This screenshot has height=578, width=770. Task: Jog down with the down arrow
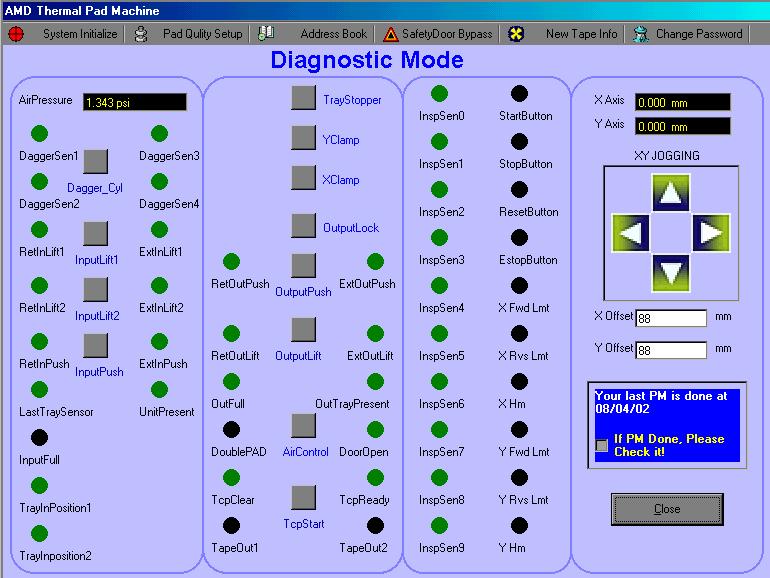coord(671,273)
